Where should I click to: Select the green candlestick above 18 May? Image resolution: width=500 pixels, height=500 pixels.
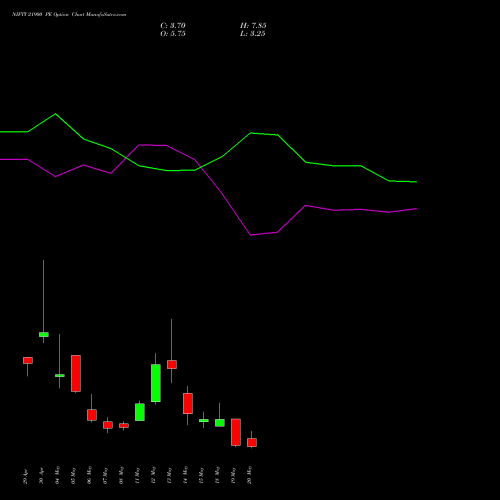220,423
